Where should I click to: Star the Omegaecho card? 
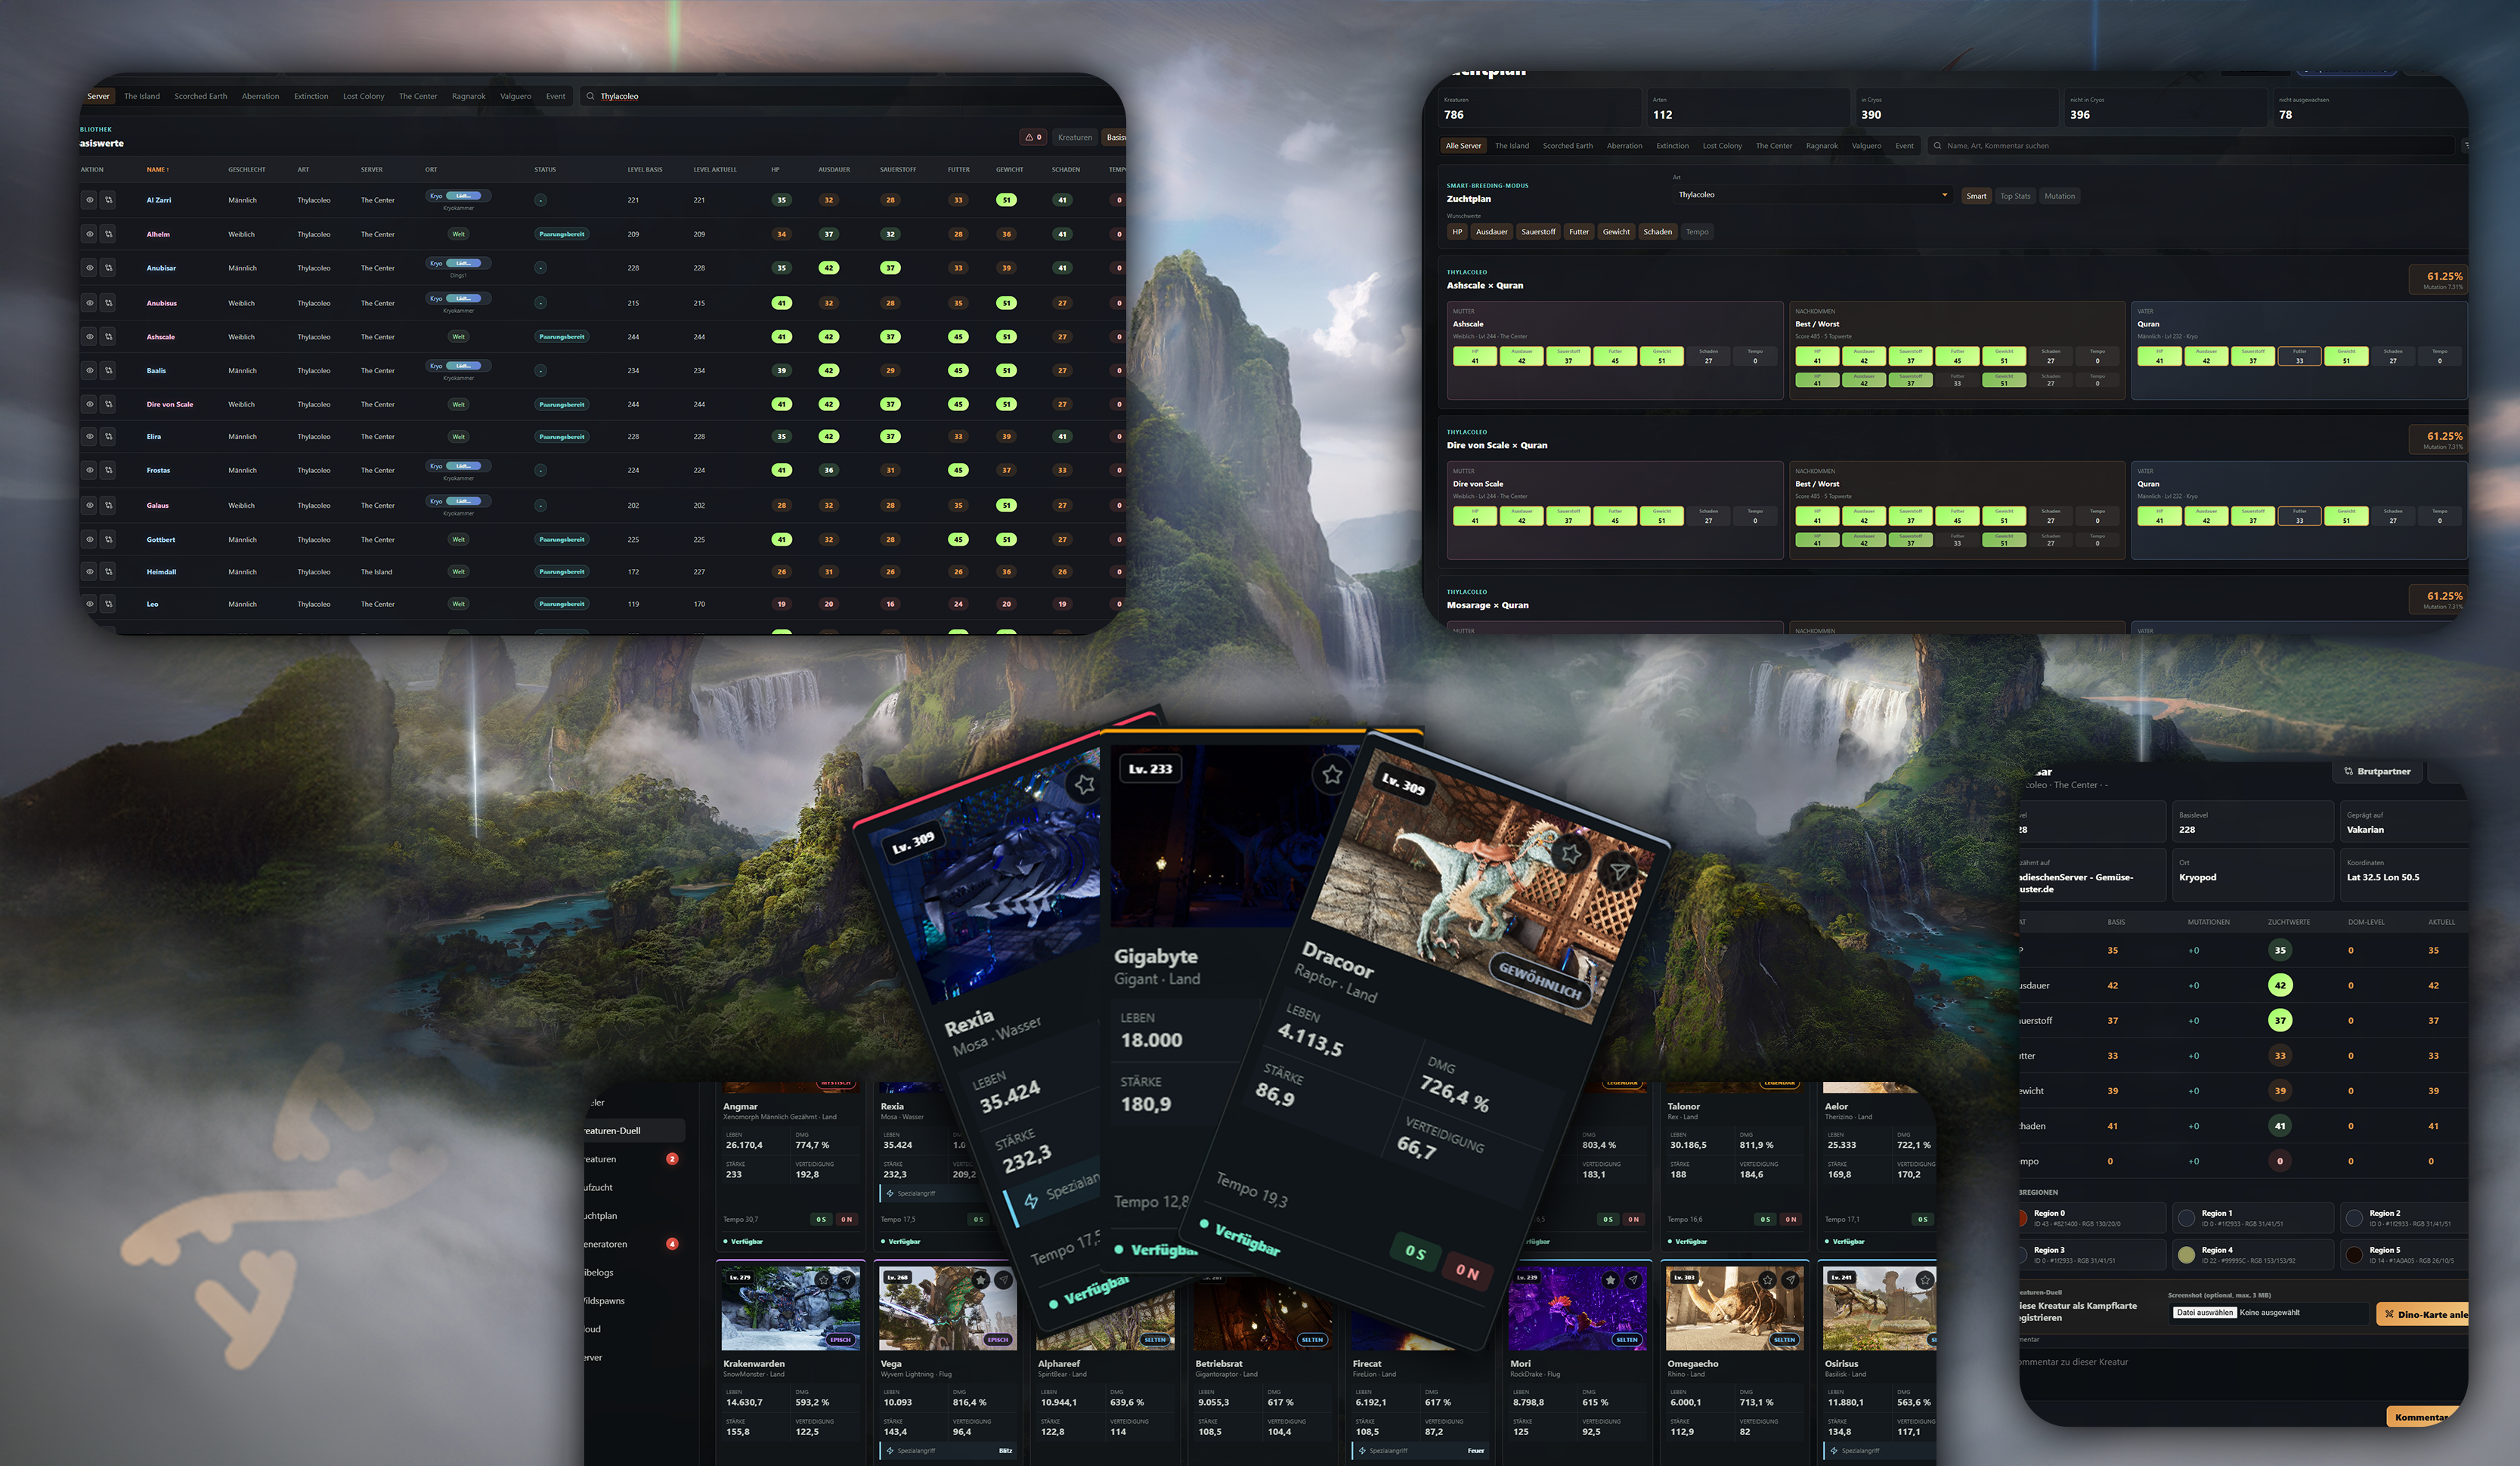1767,1279
